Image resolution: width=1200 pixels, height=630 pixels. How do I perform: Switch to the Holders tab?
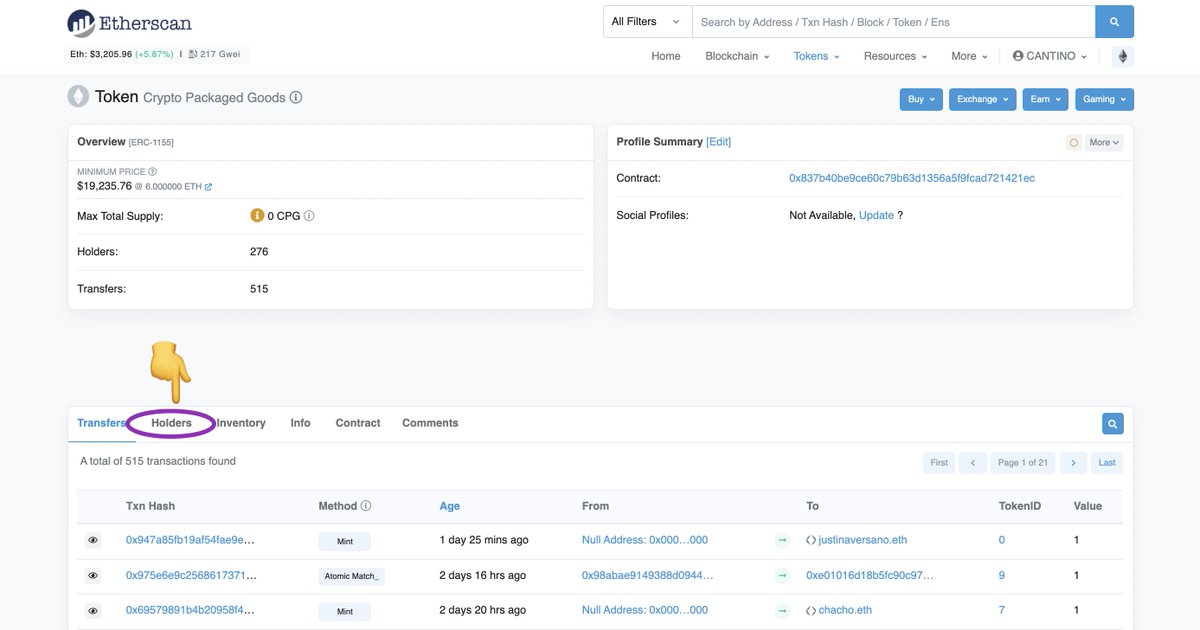pos(172,423)
